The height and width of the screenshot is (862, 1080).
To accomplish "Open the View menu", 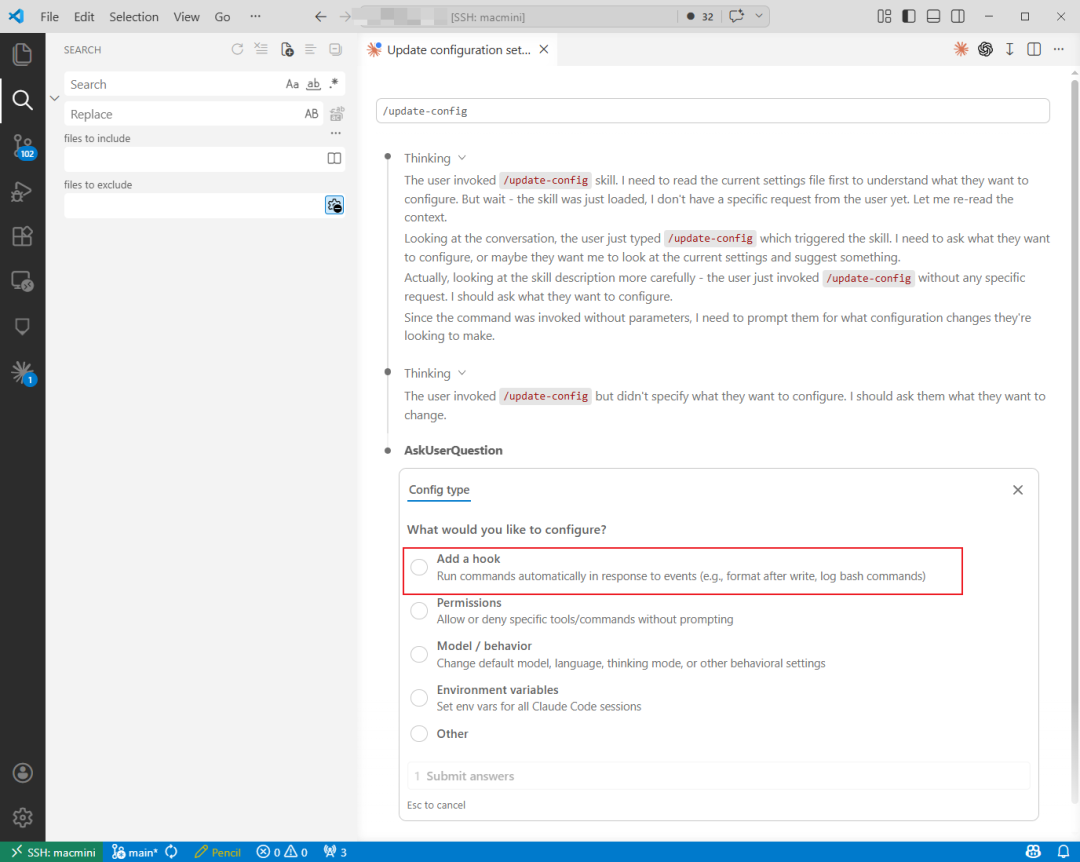I will [x=186, y=17].
